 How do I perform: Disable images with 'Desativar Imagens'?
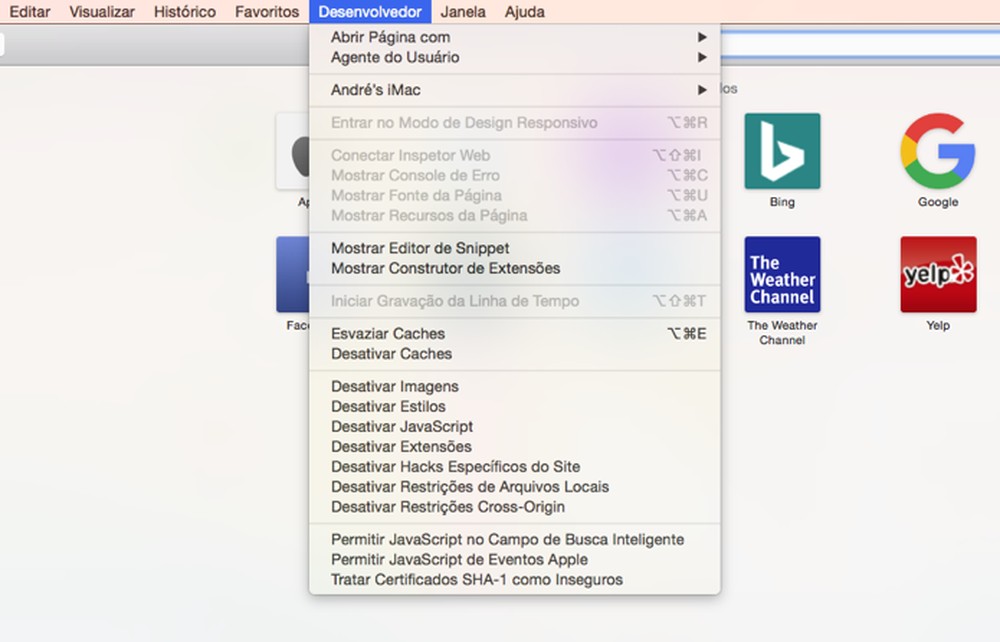(x=394, y=386)
